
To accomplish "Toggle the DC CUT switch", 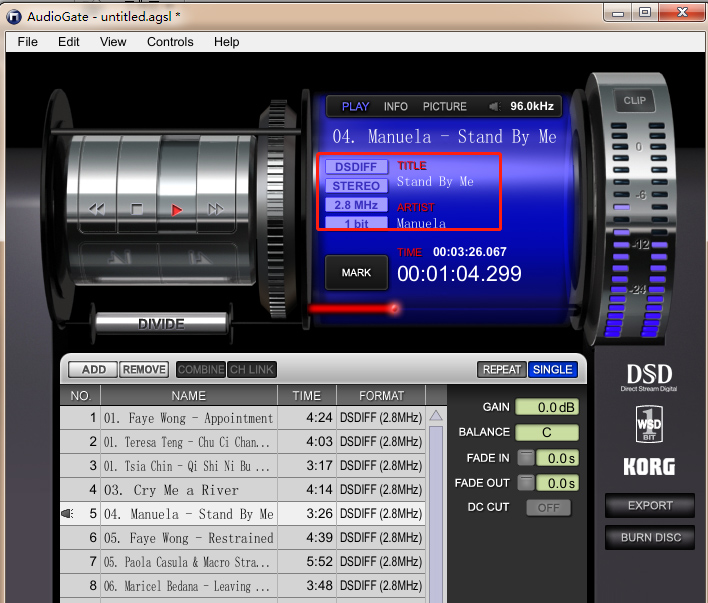I will pyautogui.click(x=548, y=507).
